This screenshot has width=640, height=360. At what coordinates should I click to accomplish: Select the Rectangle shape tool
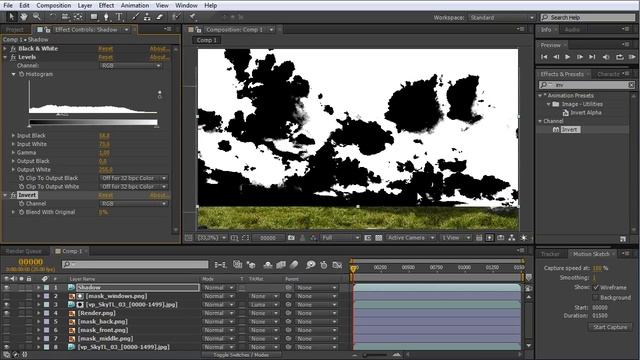94,17
